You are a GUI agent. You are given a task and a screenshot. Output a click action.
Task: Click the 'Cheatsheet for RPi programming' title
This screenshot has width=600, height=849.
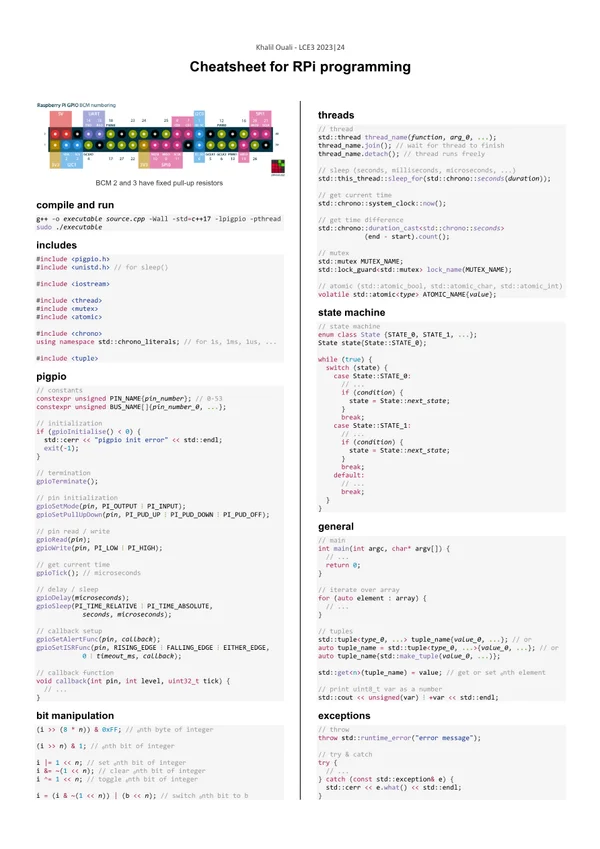click(x=300, y=67)
